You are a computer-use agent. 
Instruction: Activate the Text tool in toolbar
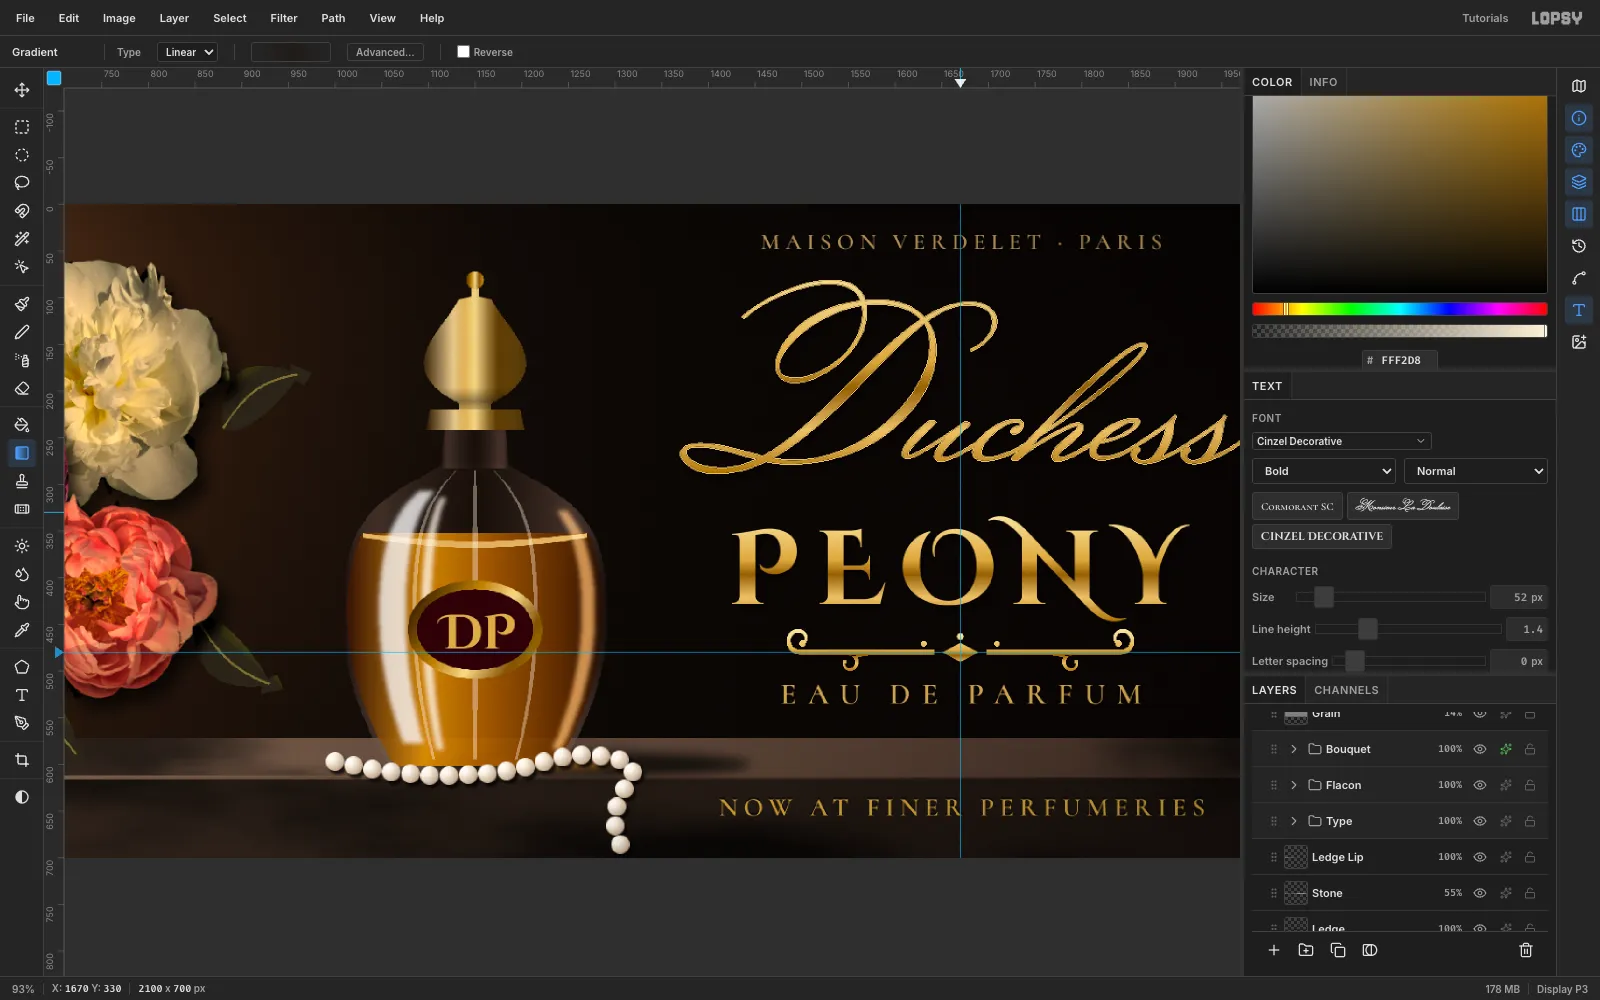coord(22,695)
